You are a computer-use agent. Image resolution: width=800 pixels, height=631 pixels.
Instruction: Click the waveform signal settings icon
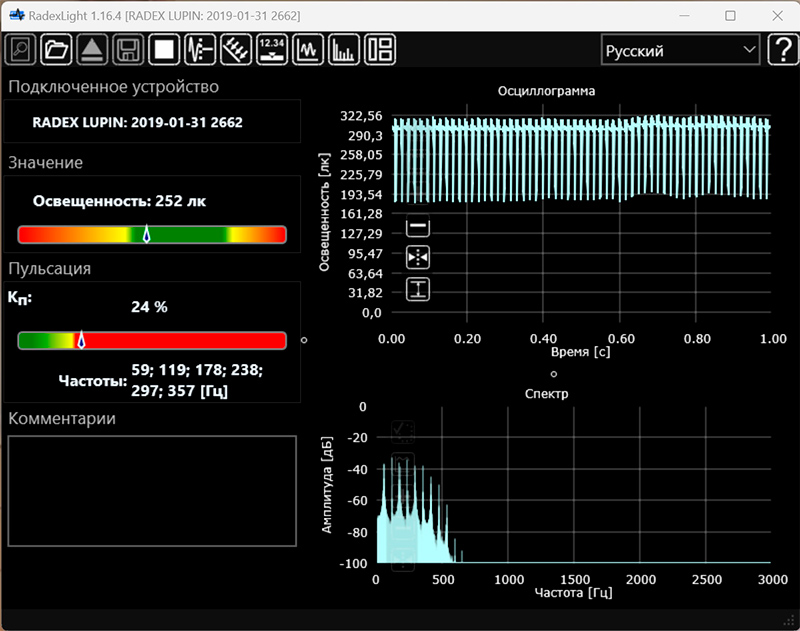[x=200, y=49]
